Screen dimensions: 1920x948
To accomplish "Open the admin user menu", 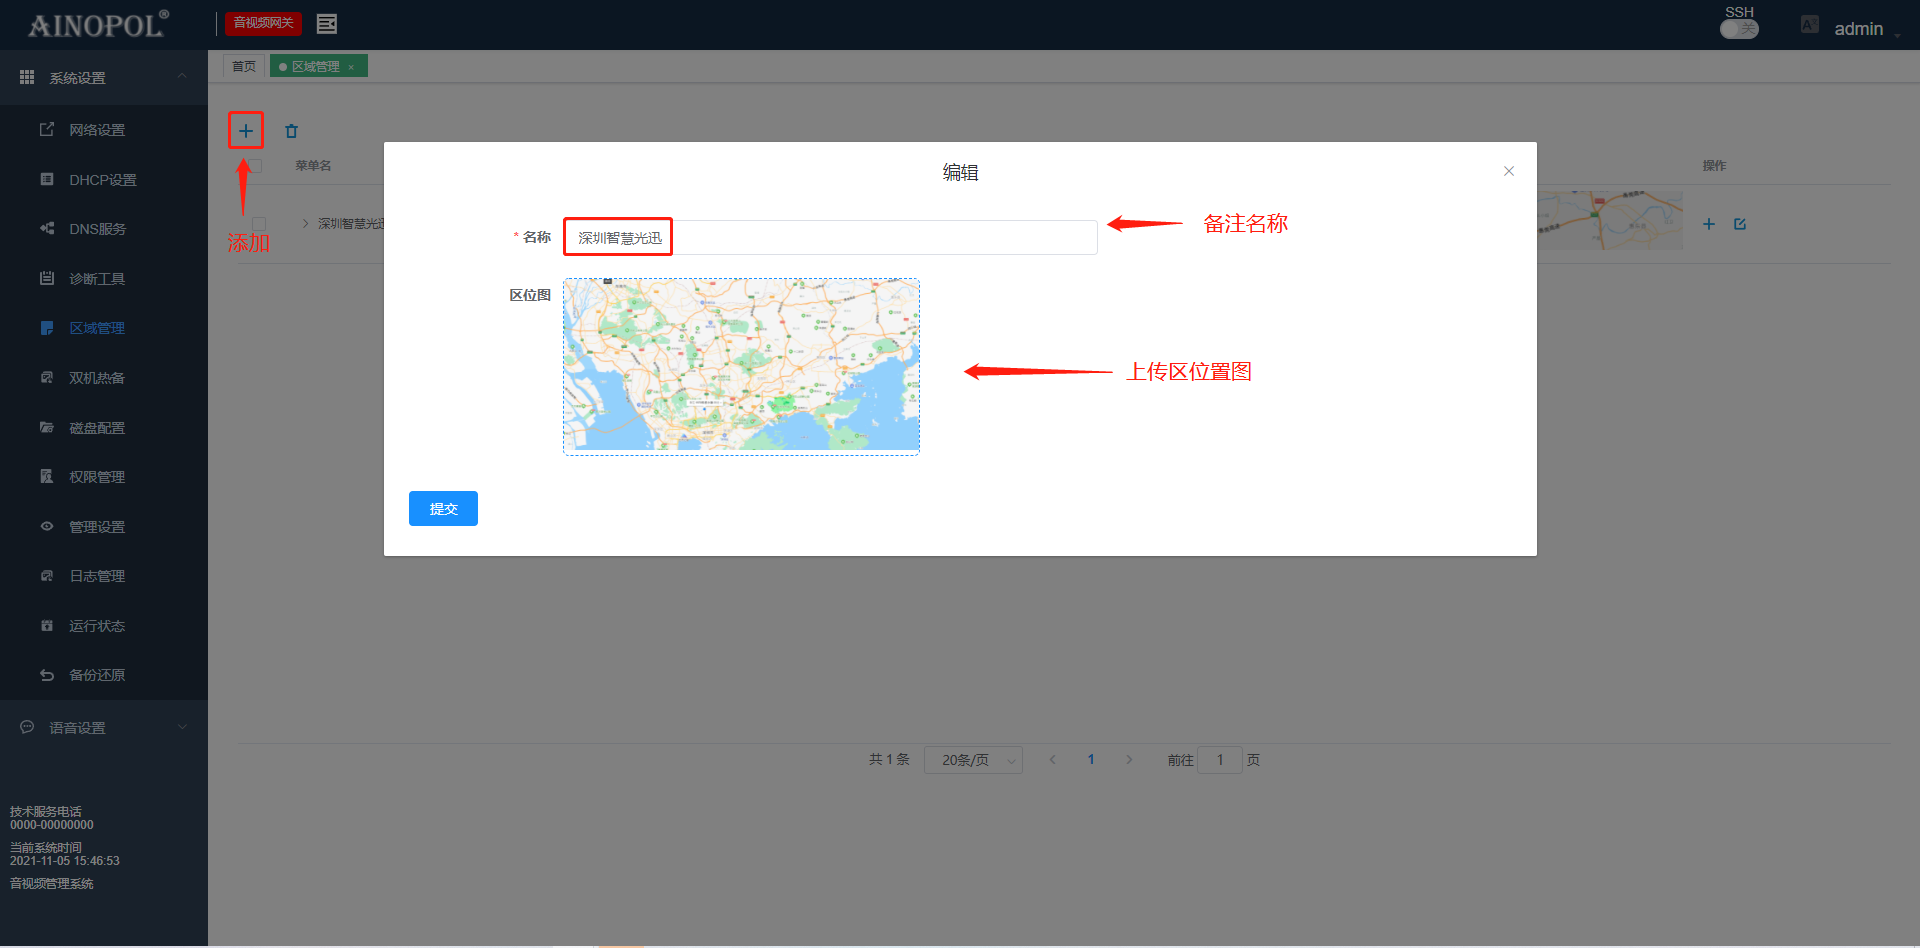I will (x=1858, y=29).
